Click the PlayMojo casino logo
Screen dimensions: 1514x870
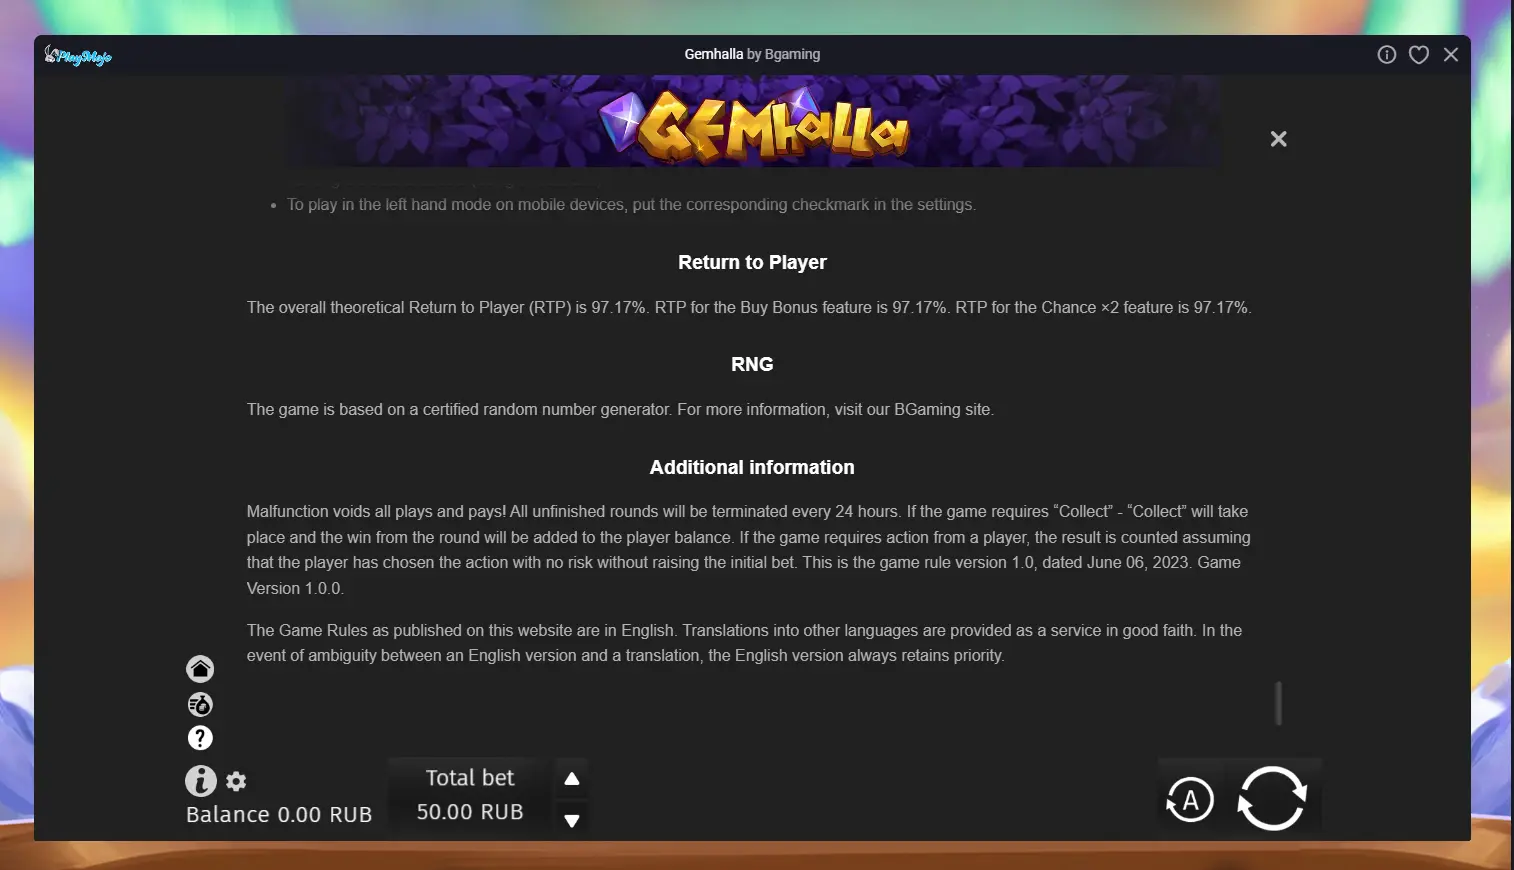click(x=78, y=55)
